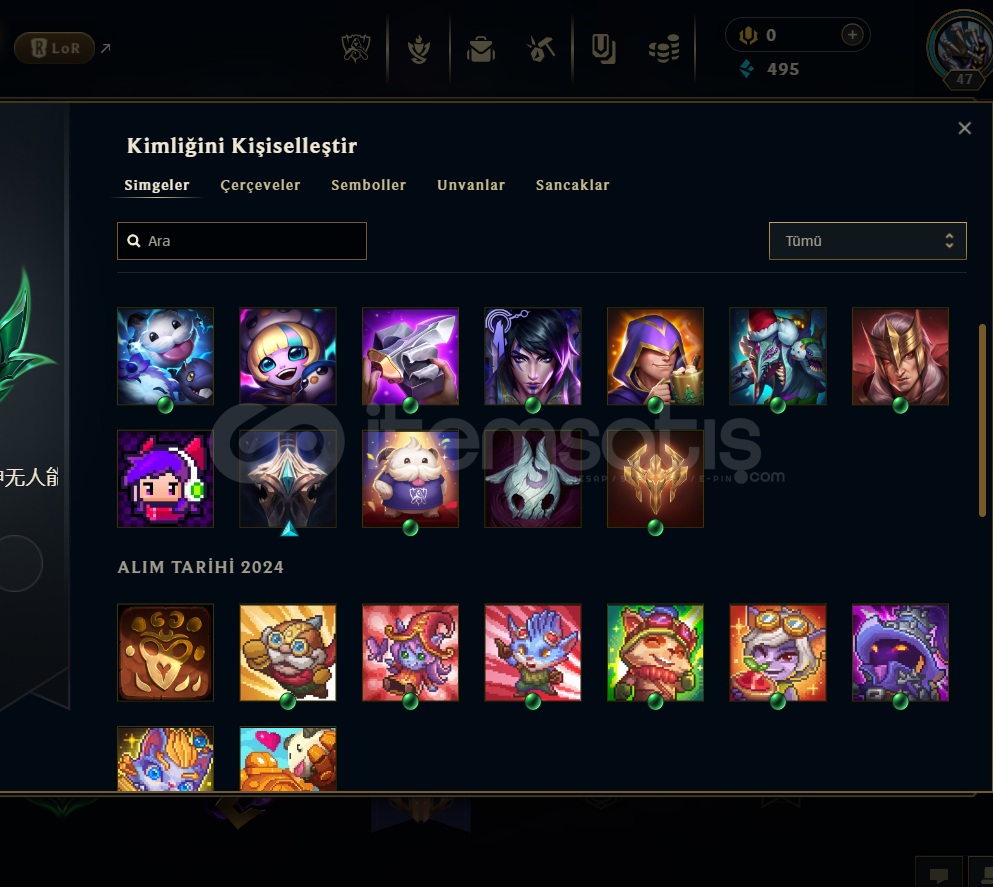
Task: Open the Unvanlar tab
Action: (x=471, y=185)
